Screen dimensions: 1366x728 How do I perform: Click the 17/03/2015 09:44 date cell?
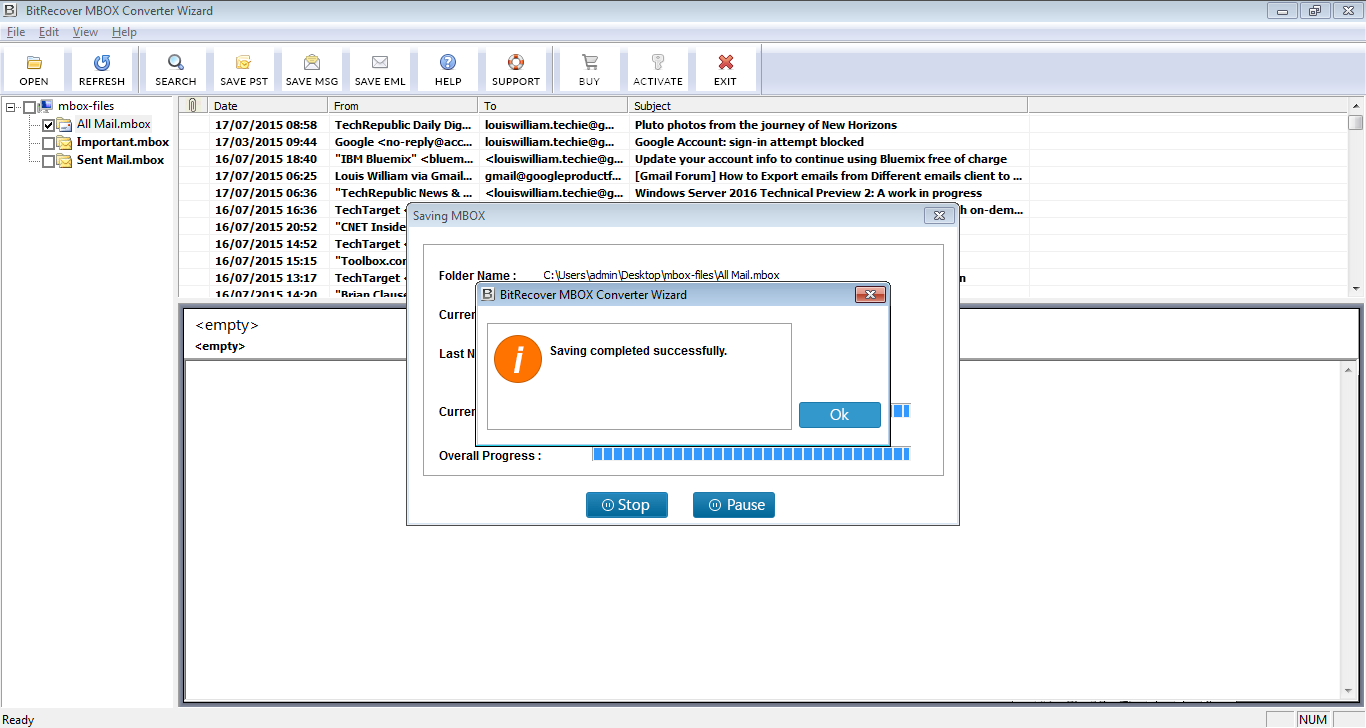pos(266,142)
